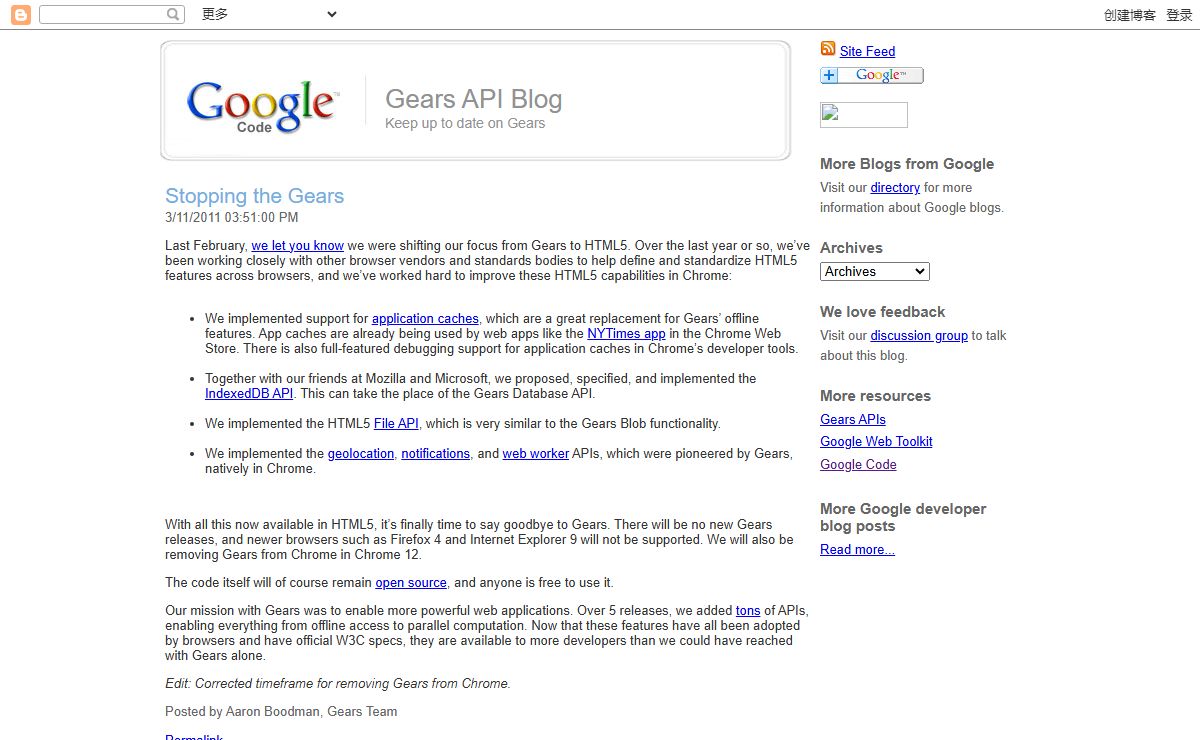The image size is (1200, 740).
Task: Open the Gears APIs resource link
Action: 853,419
